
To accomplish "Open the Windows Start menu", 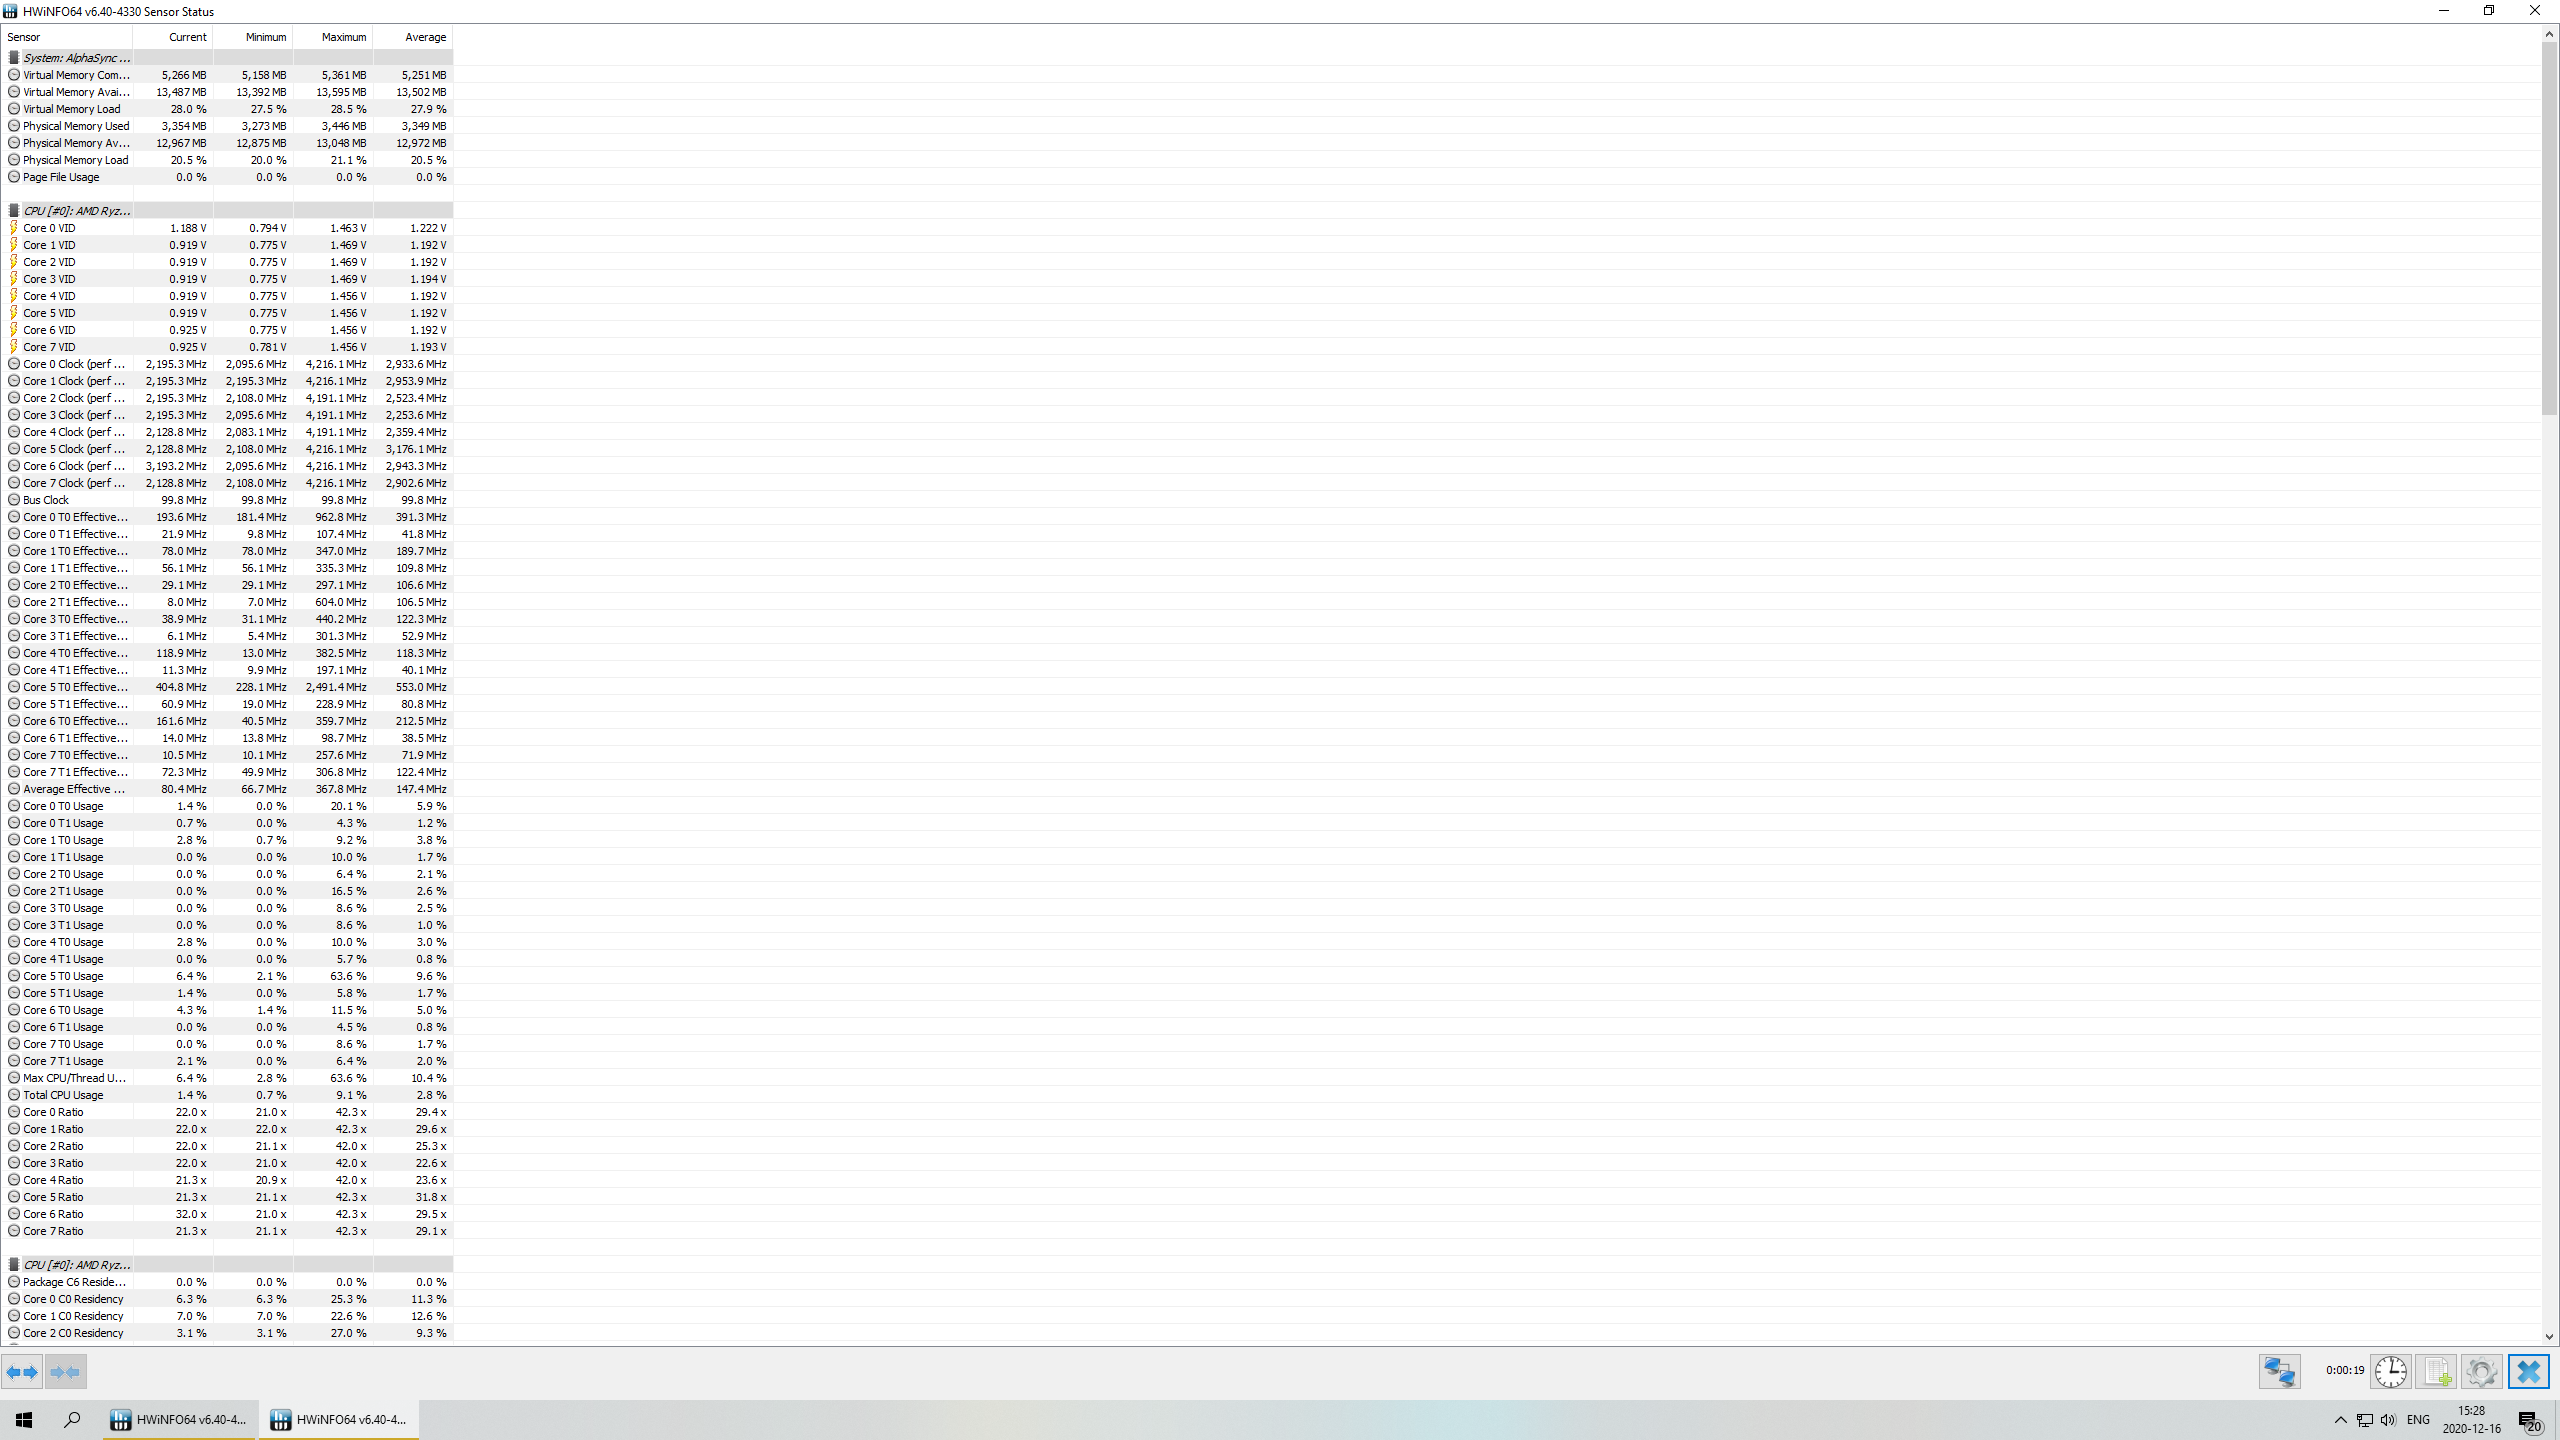I will 24,1420.
